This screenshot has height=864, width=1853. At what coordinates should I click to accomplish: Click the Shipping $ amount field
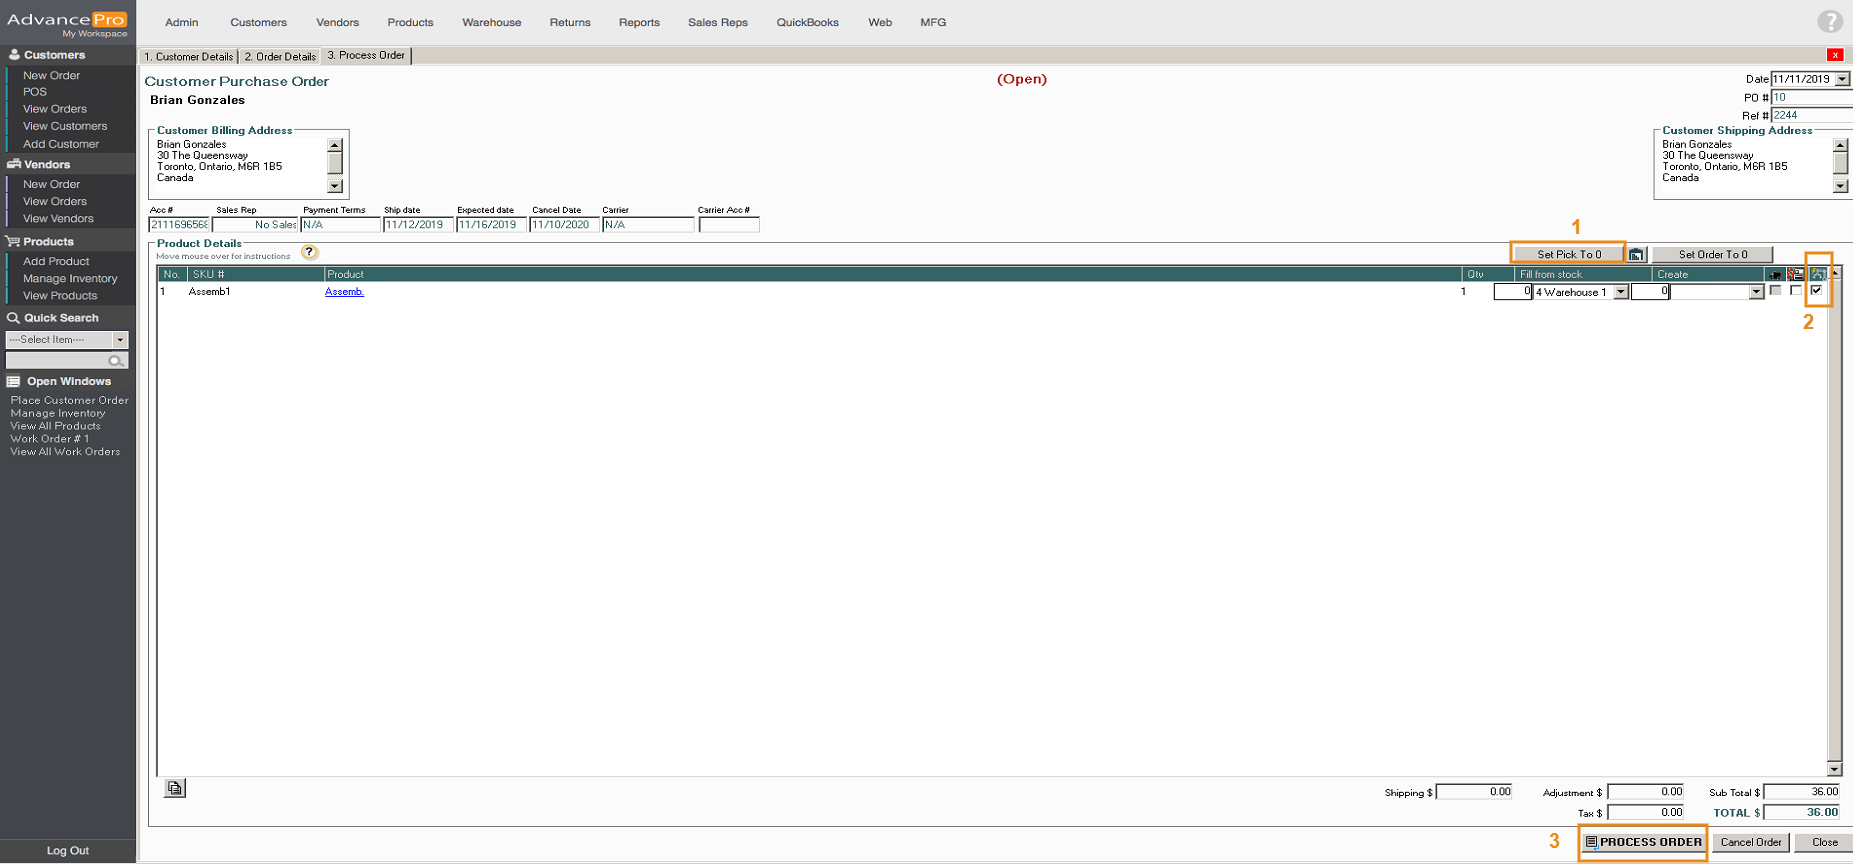1474,792
